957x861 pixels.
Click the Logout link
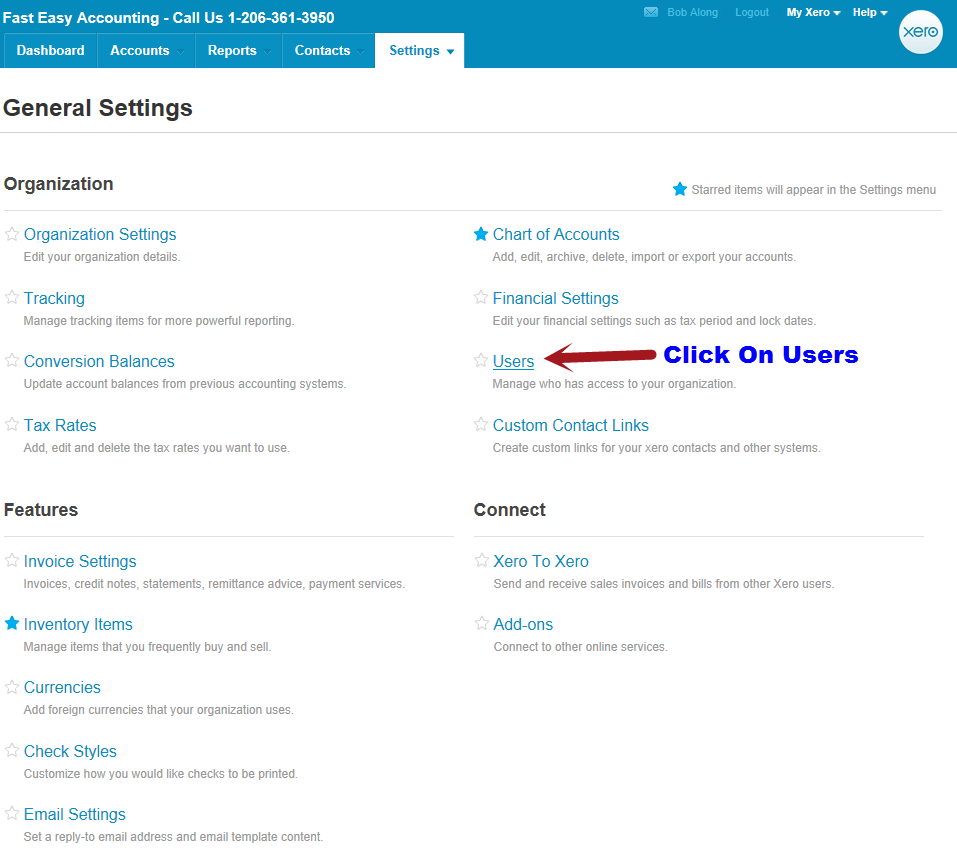752,13
